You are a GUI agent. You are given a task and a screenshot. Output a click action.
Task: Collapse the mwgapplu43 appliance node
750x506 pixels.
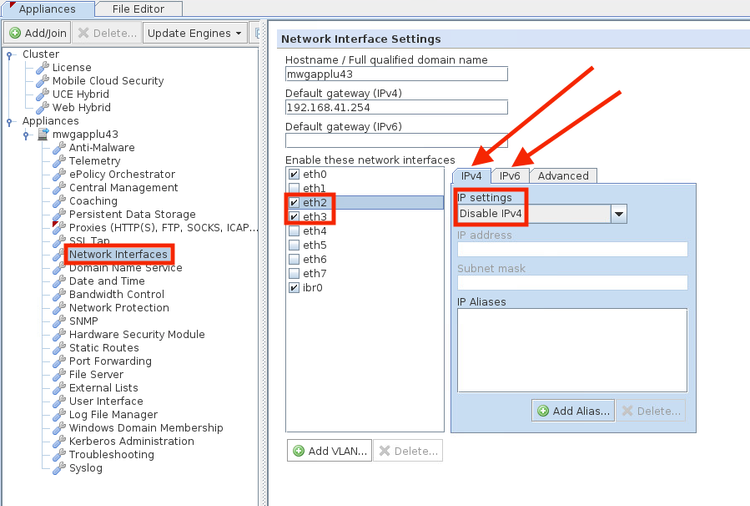26,135
